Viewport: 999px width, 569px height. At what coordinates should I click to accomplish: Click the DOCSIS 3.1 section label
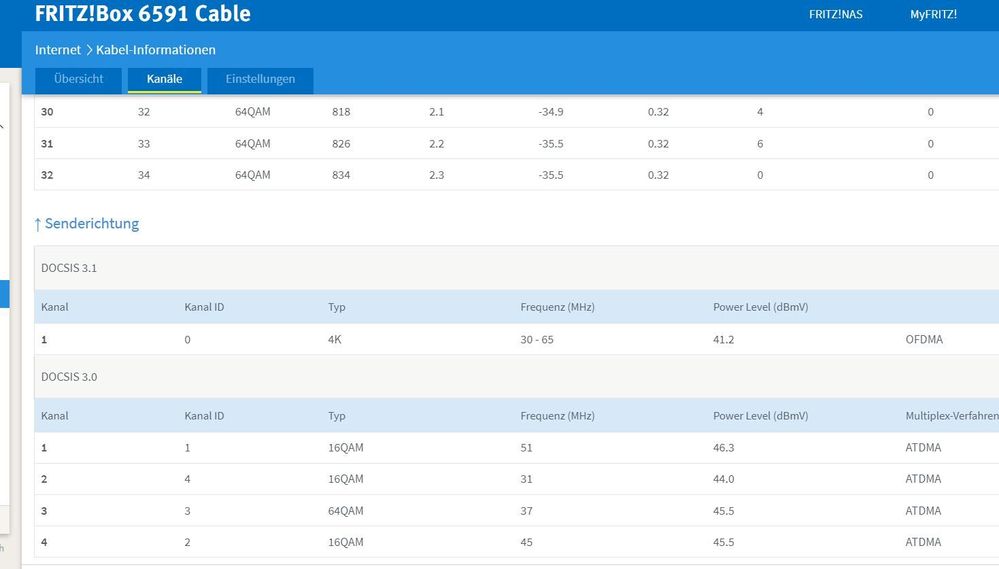coord(69,269)
